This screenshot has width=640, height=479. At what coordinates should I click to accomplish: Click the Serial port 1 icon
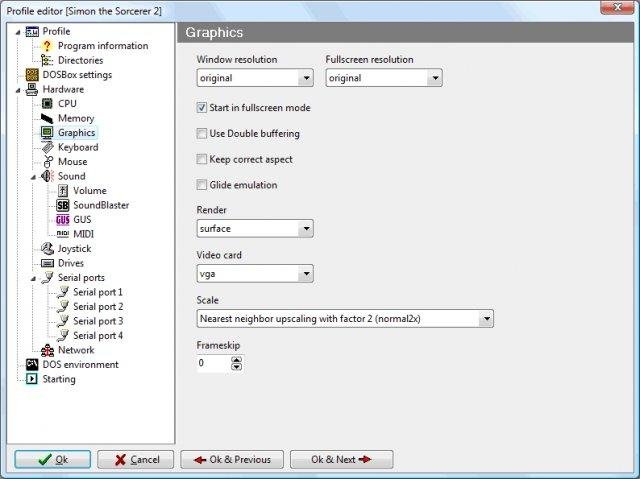[63, 292]
